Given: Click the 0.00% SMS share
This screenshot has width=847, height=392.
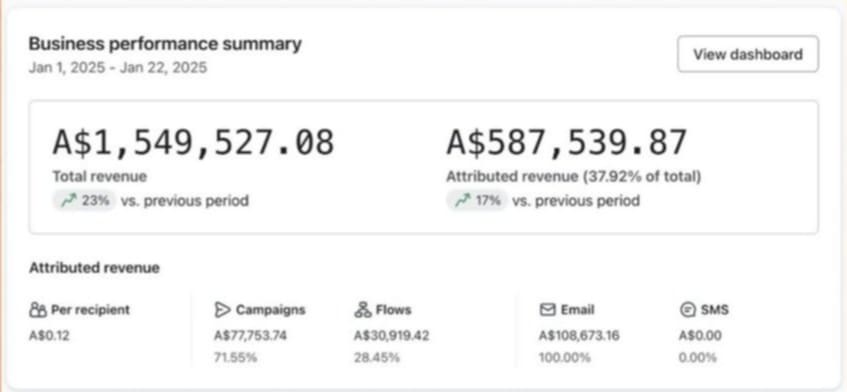Looking at the screenshot, I should pos(698,357).
